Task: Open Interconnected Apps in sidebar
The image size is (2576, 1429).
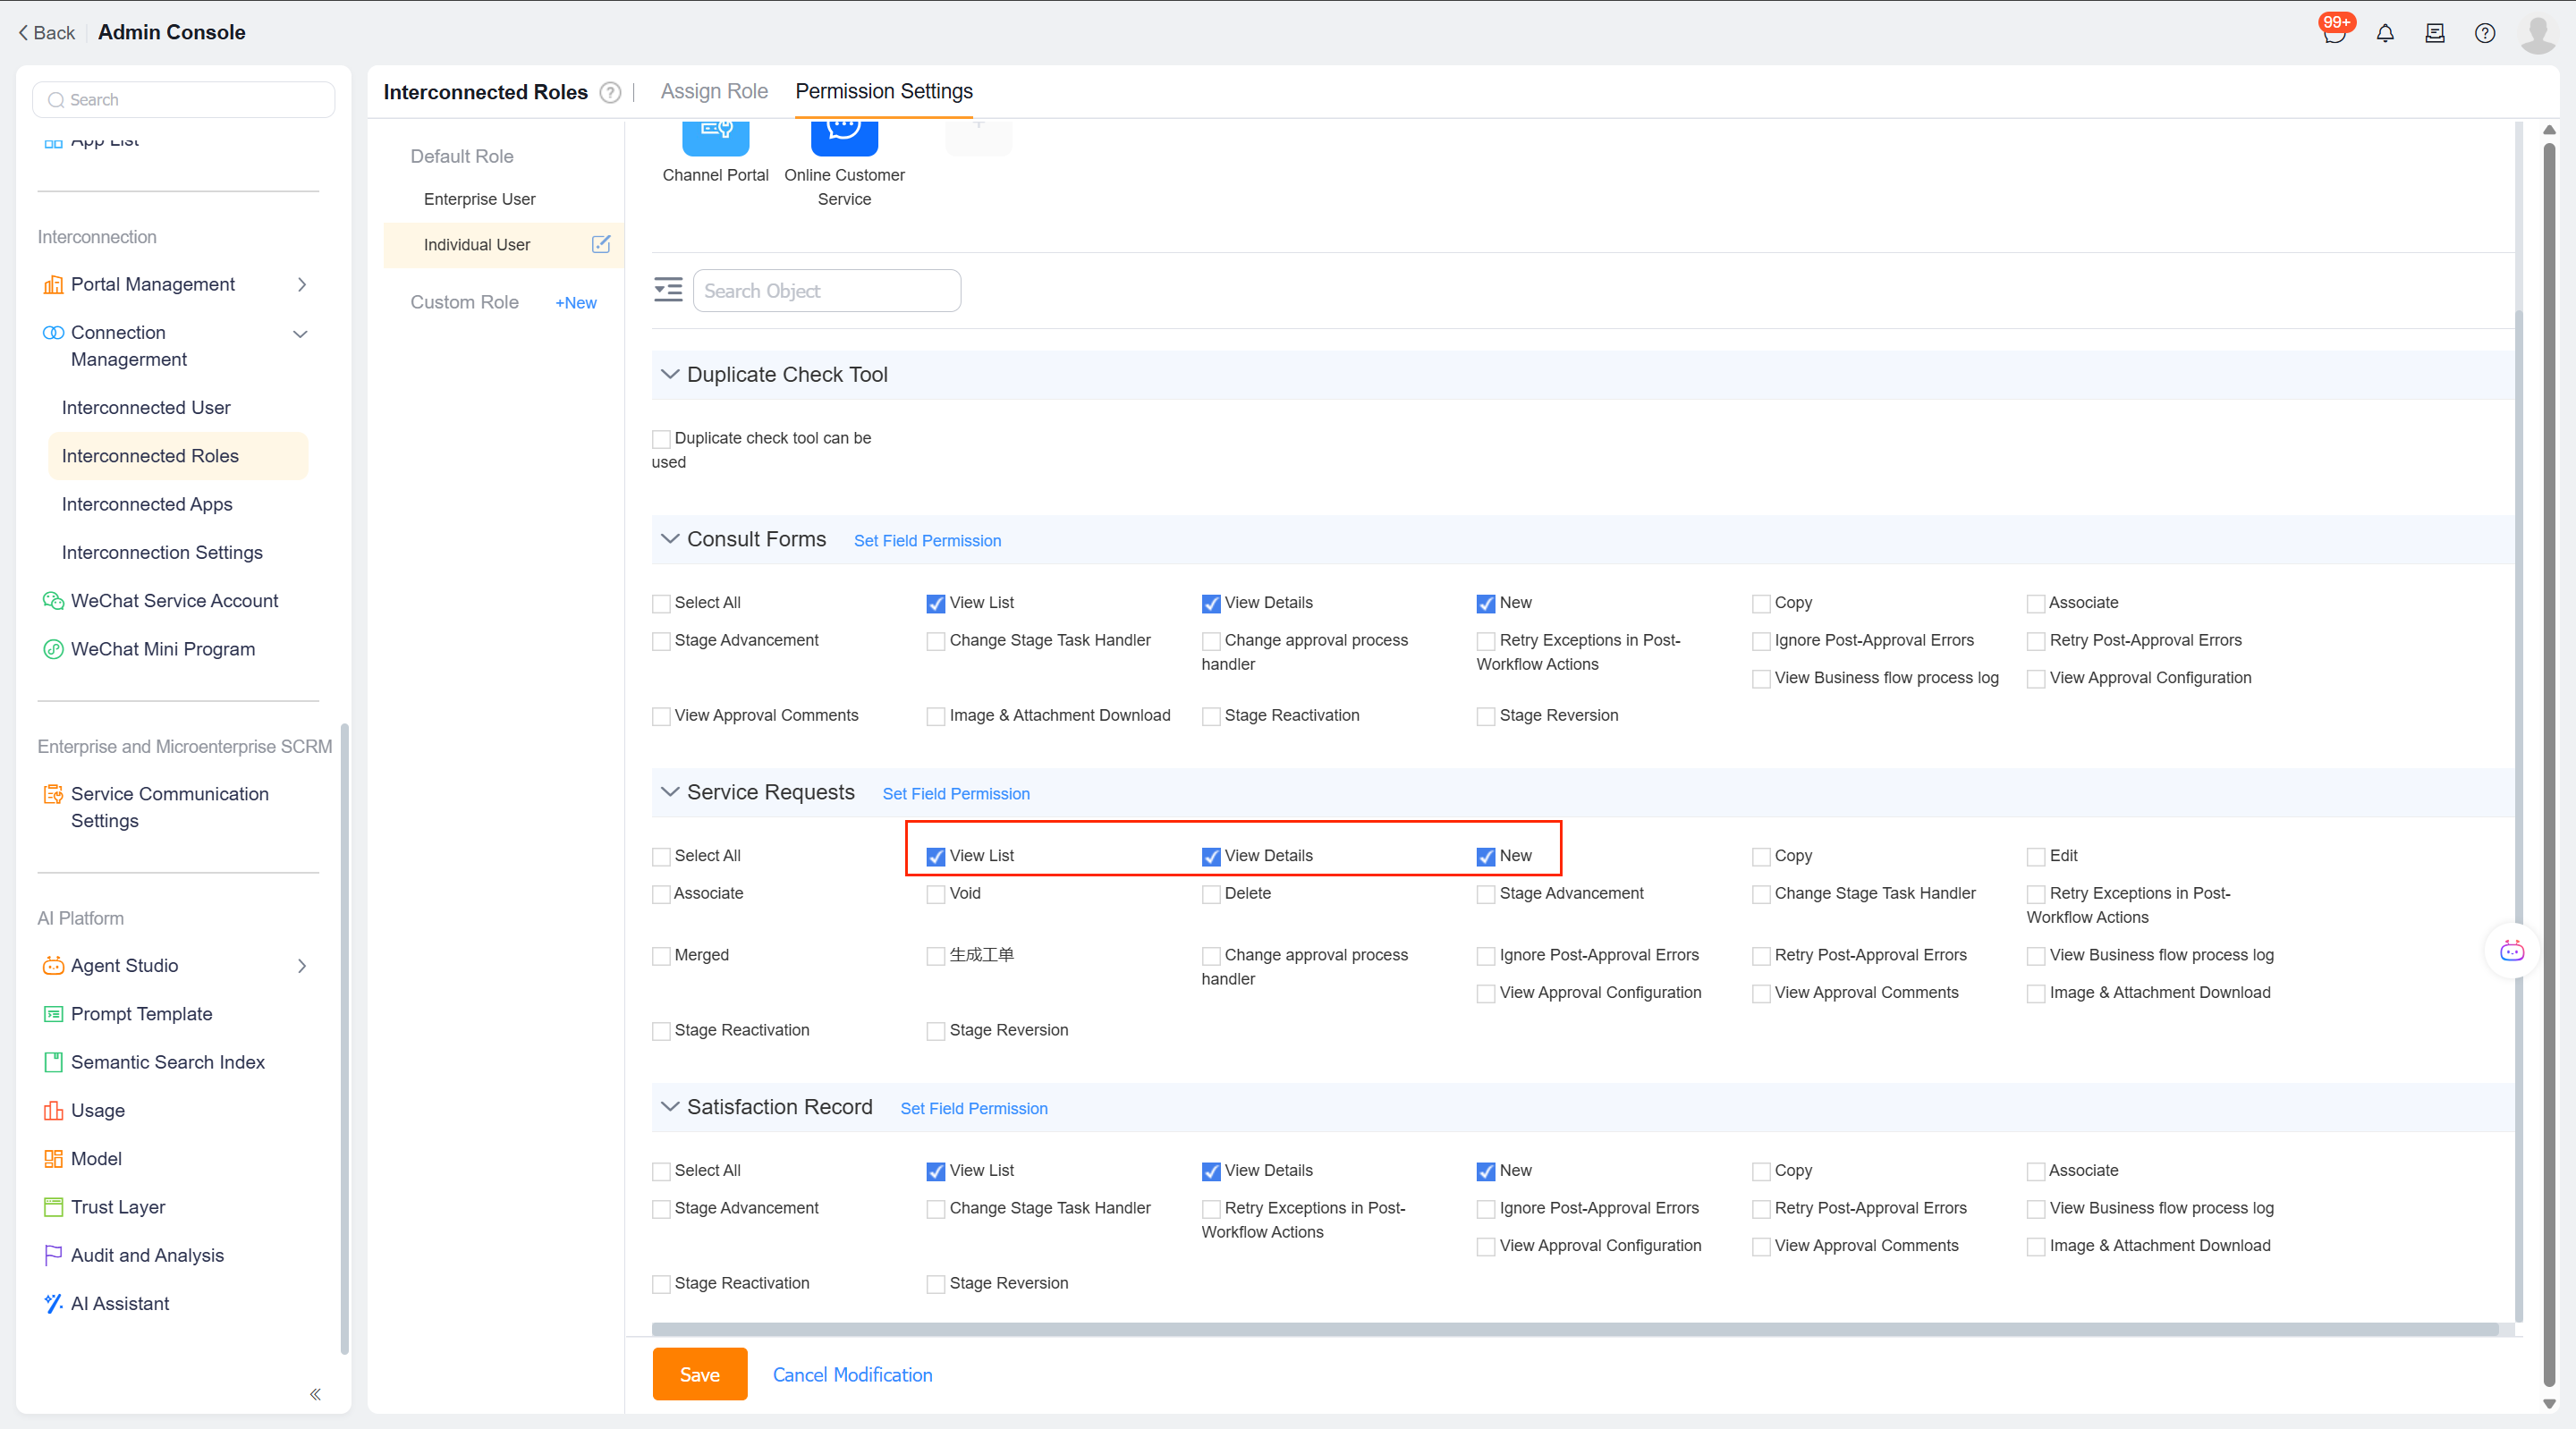Action: click(x=147, y=504)
